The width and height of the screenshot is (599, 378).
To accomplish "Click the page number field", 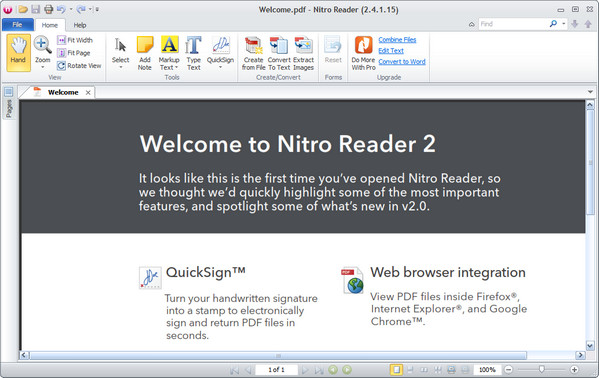I will 277,370.
